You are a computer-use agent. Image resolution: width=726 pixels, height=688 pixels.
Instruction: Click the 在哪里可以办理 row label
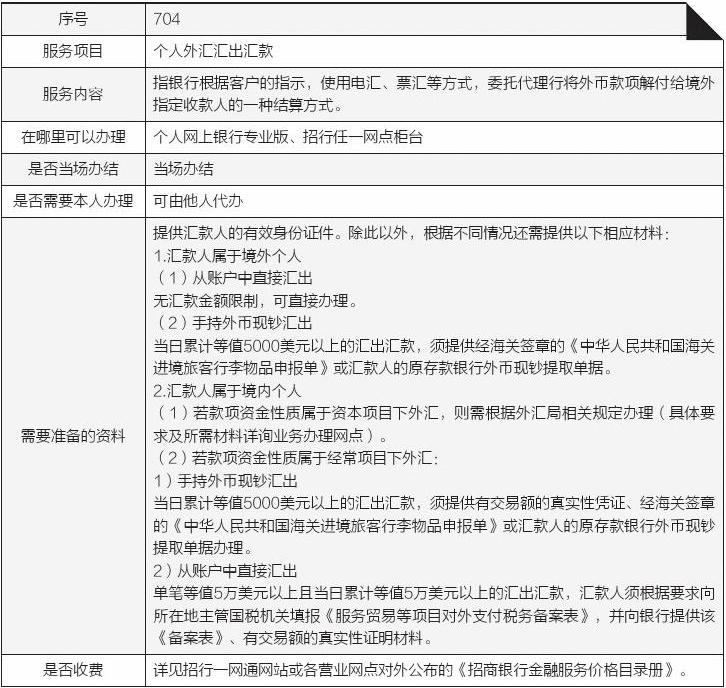tap(72, 136)
